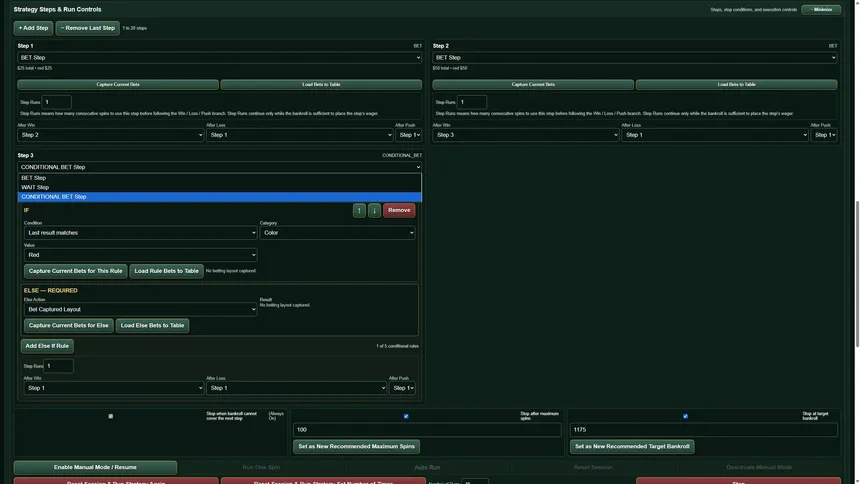Load Bets to Table for Step 1
Viewport: 860px width, 484px height.
(x=321, y=85)
